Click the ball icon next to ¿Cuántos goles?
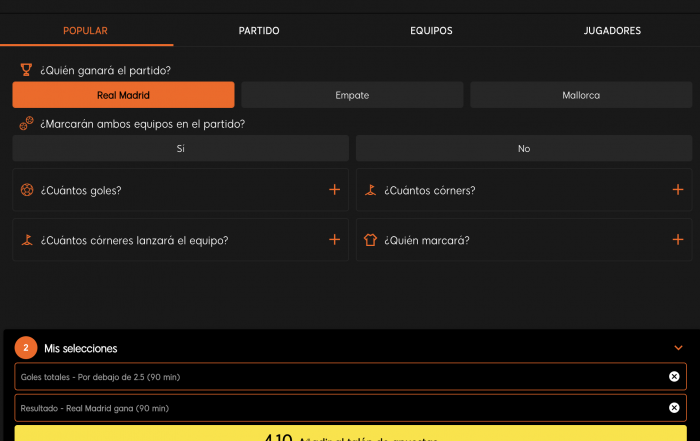This screenshot has width=700, height=441. coord(27,190)
